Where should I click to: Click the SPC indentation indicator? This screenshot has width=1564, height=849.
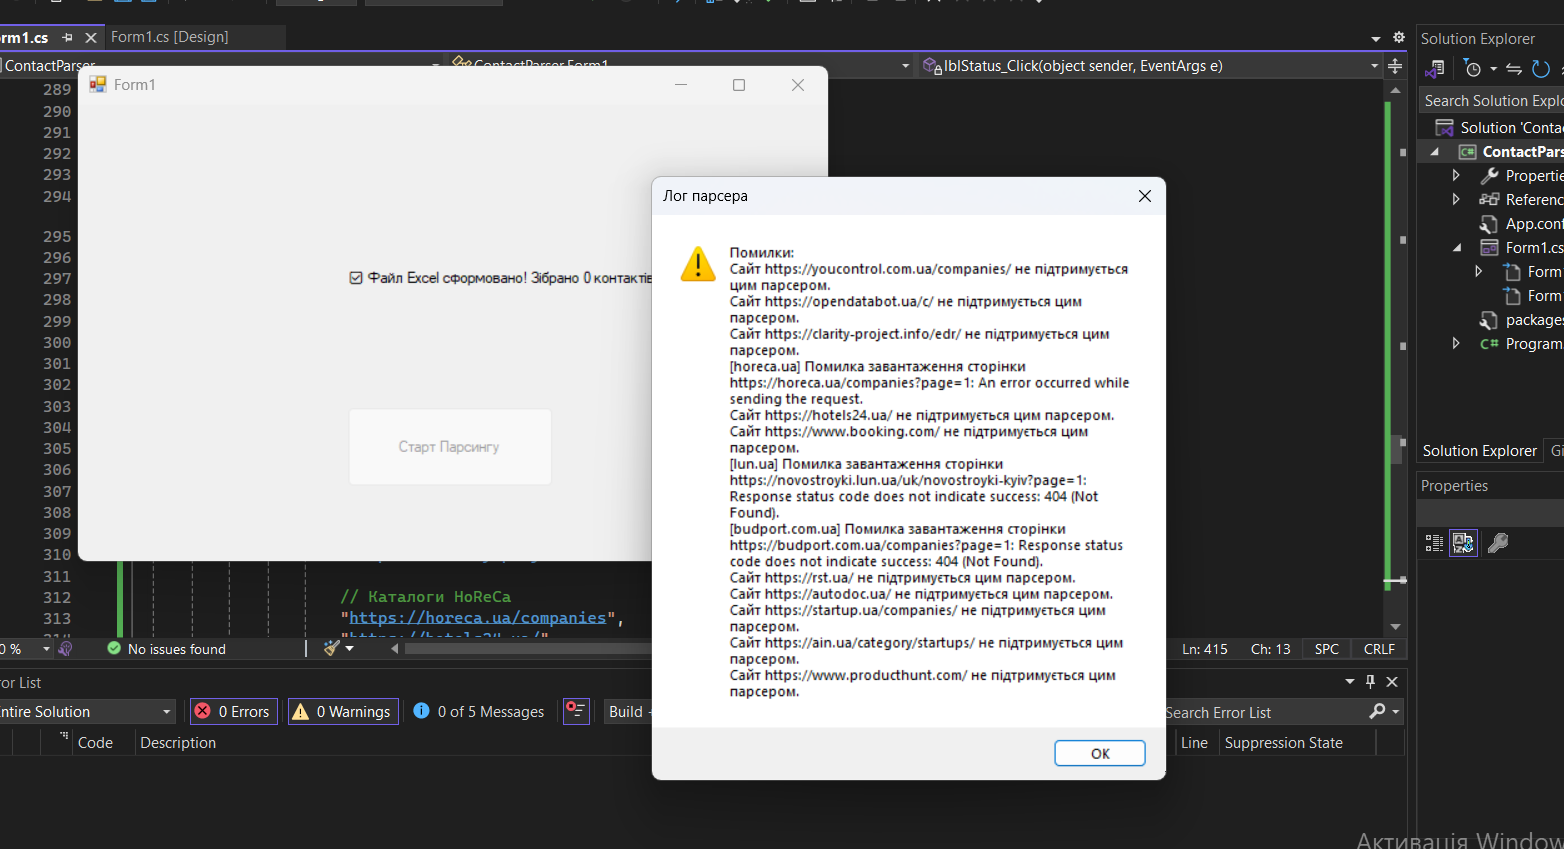[1327, 649]
